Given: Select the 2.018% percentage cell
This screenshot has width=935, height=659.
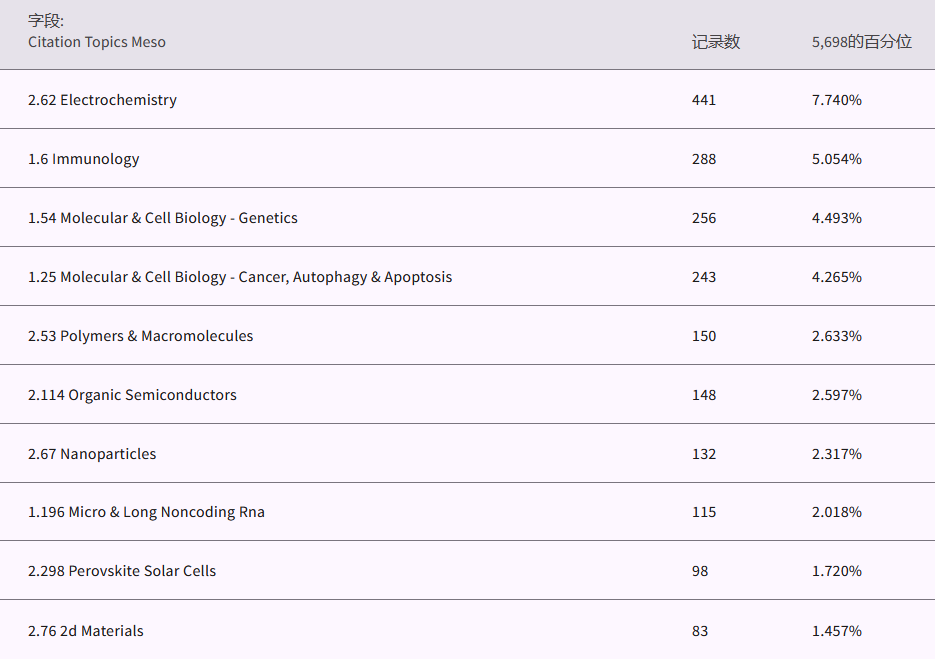Looking at the screenshot, I should point(836,512).
